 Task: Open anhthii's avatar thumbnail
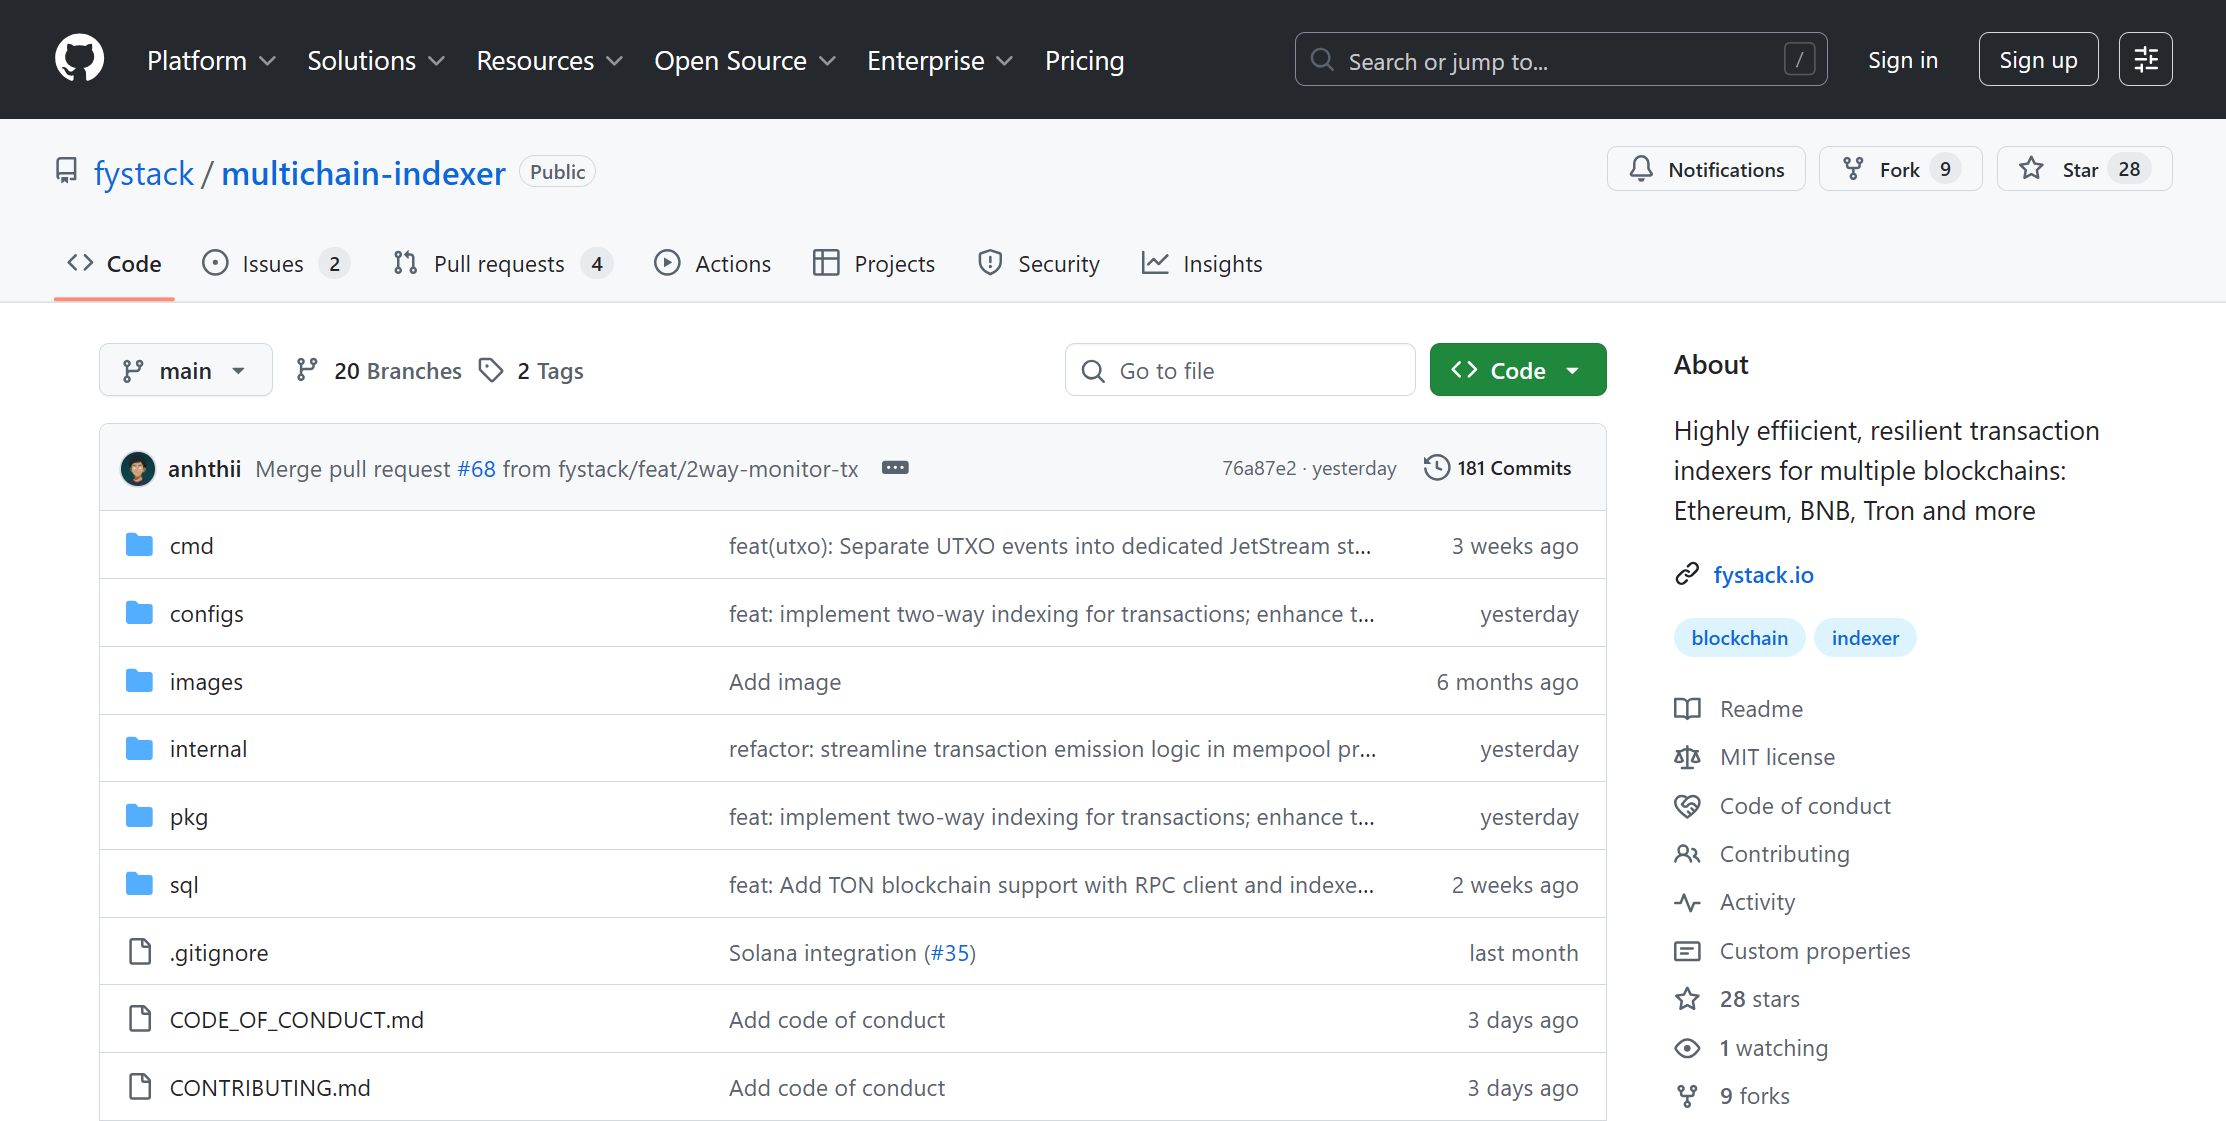click(x=138, y=469)
